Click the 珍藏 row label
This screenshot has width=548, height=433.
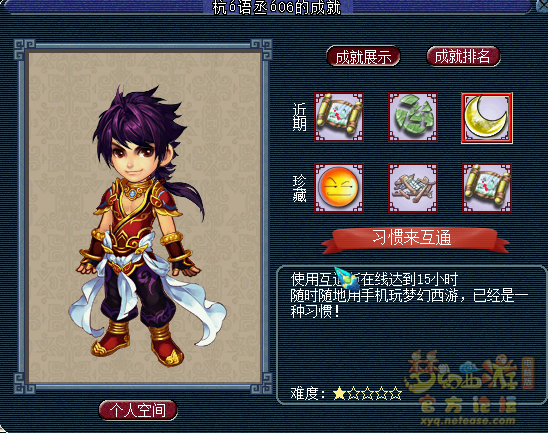click(300, 189)
